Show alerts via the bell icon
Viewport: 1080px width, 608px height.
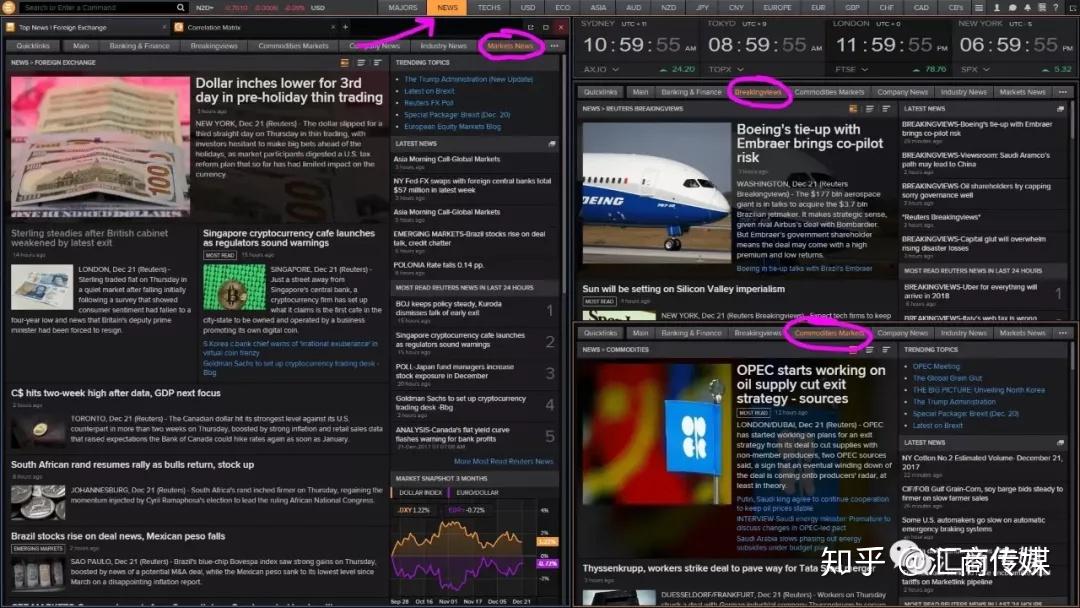click(x=1027, y=8)
